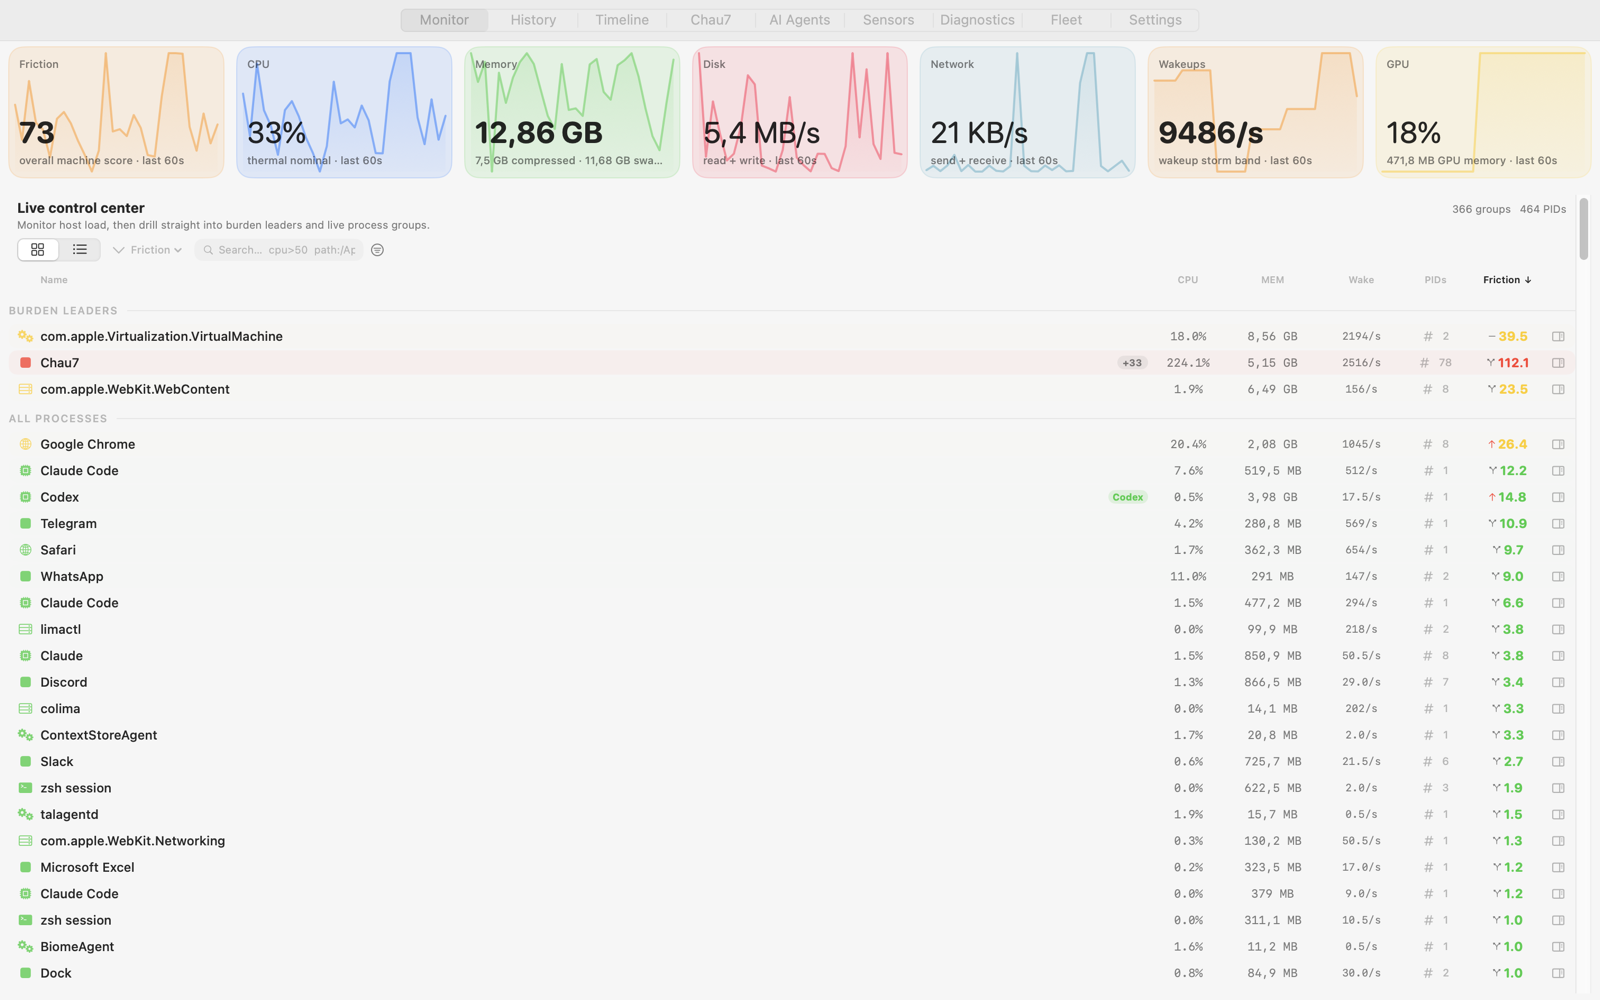Switch to list view layout icon
Viewport: 1600px width, 1000px height.
click(80, 250)
